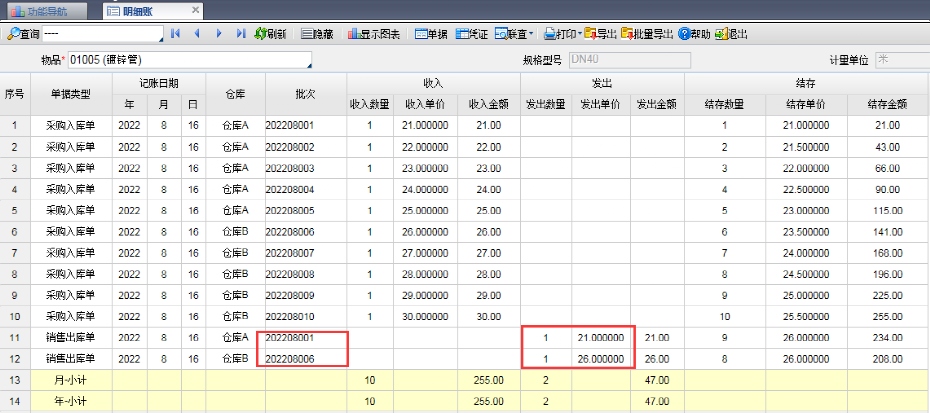The width and height of the screenshot is (930, 413).
Task: Click issue unit price 21.000000 in row 11
Action: tap(600, 338)
